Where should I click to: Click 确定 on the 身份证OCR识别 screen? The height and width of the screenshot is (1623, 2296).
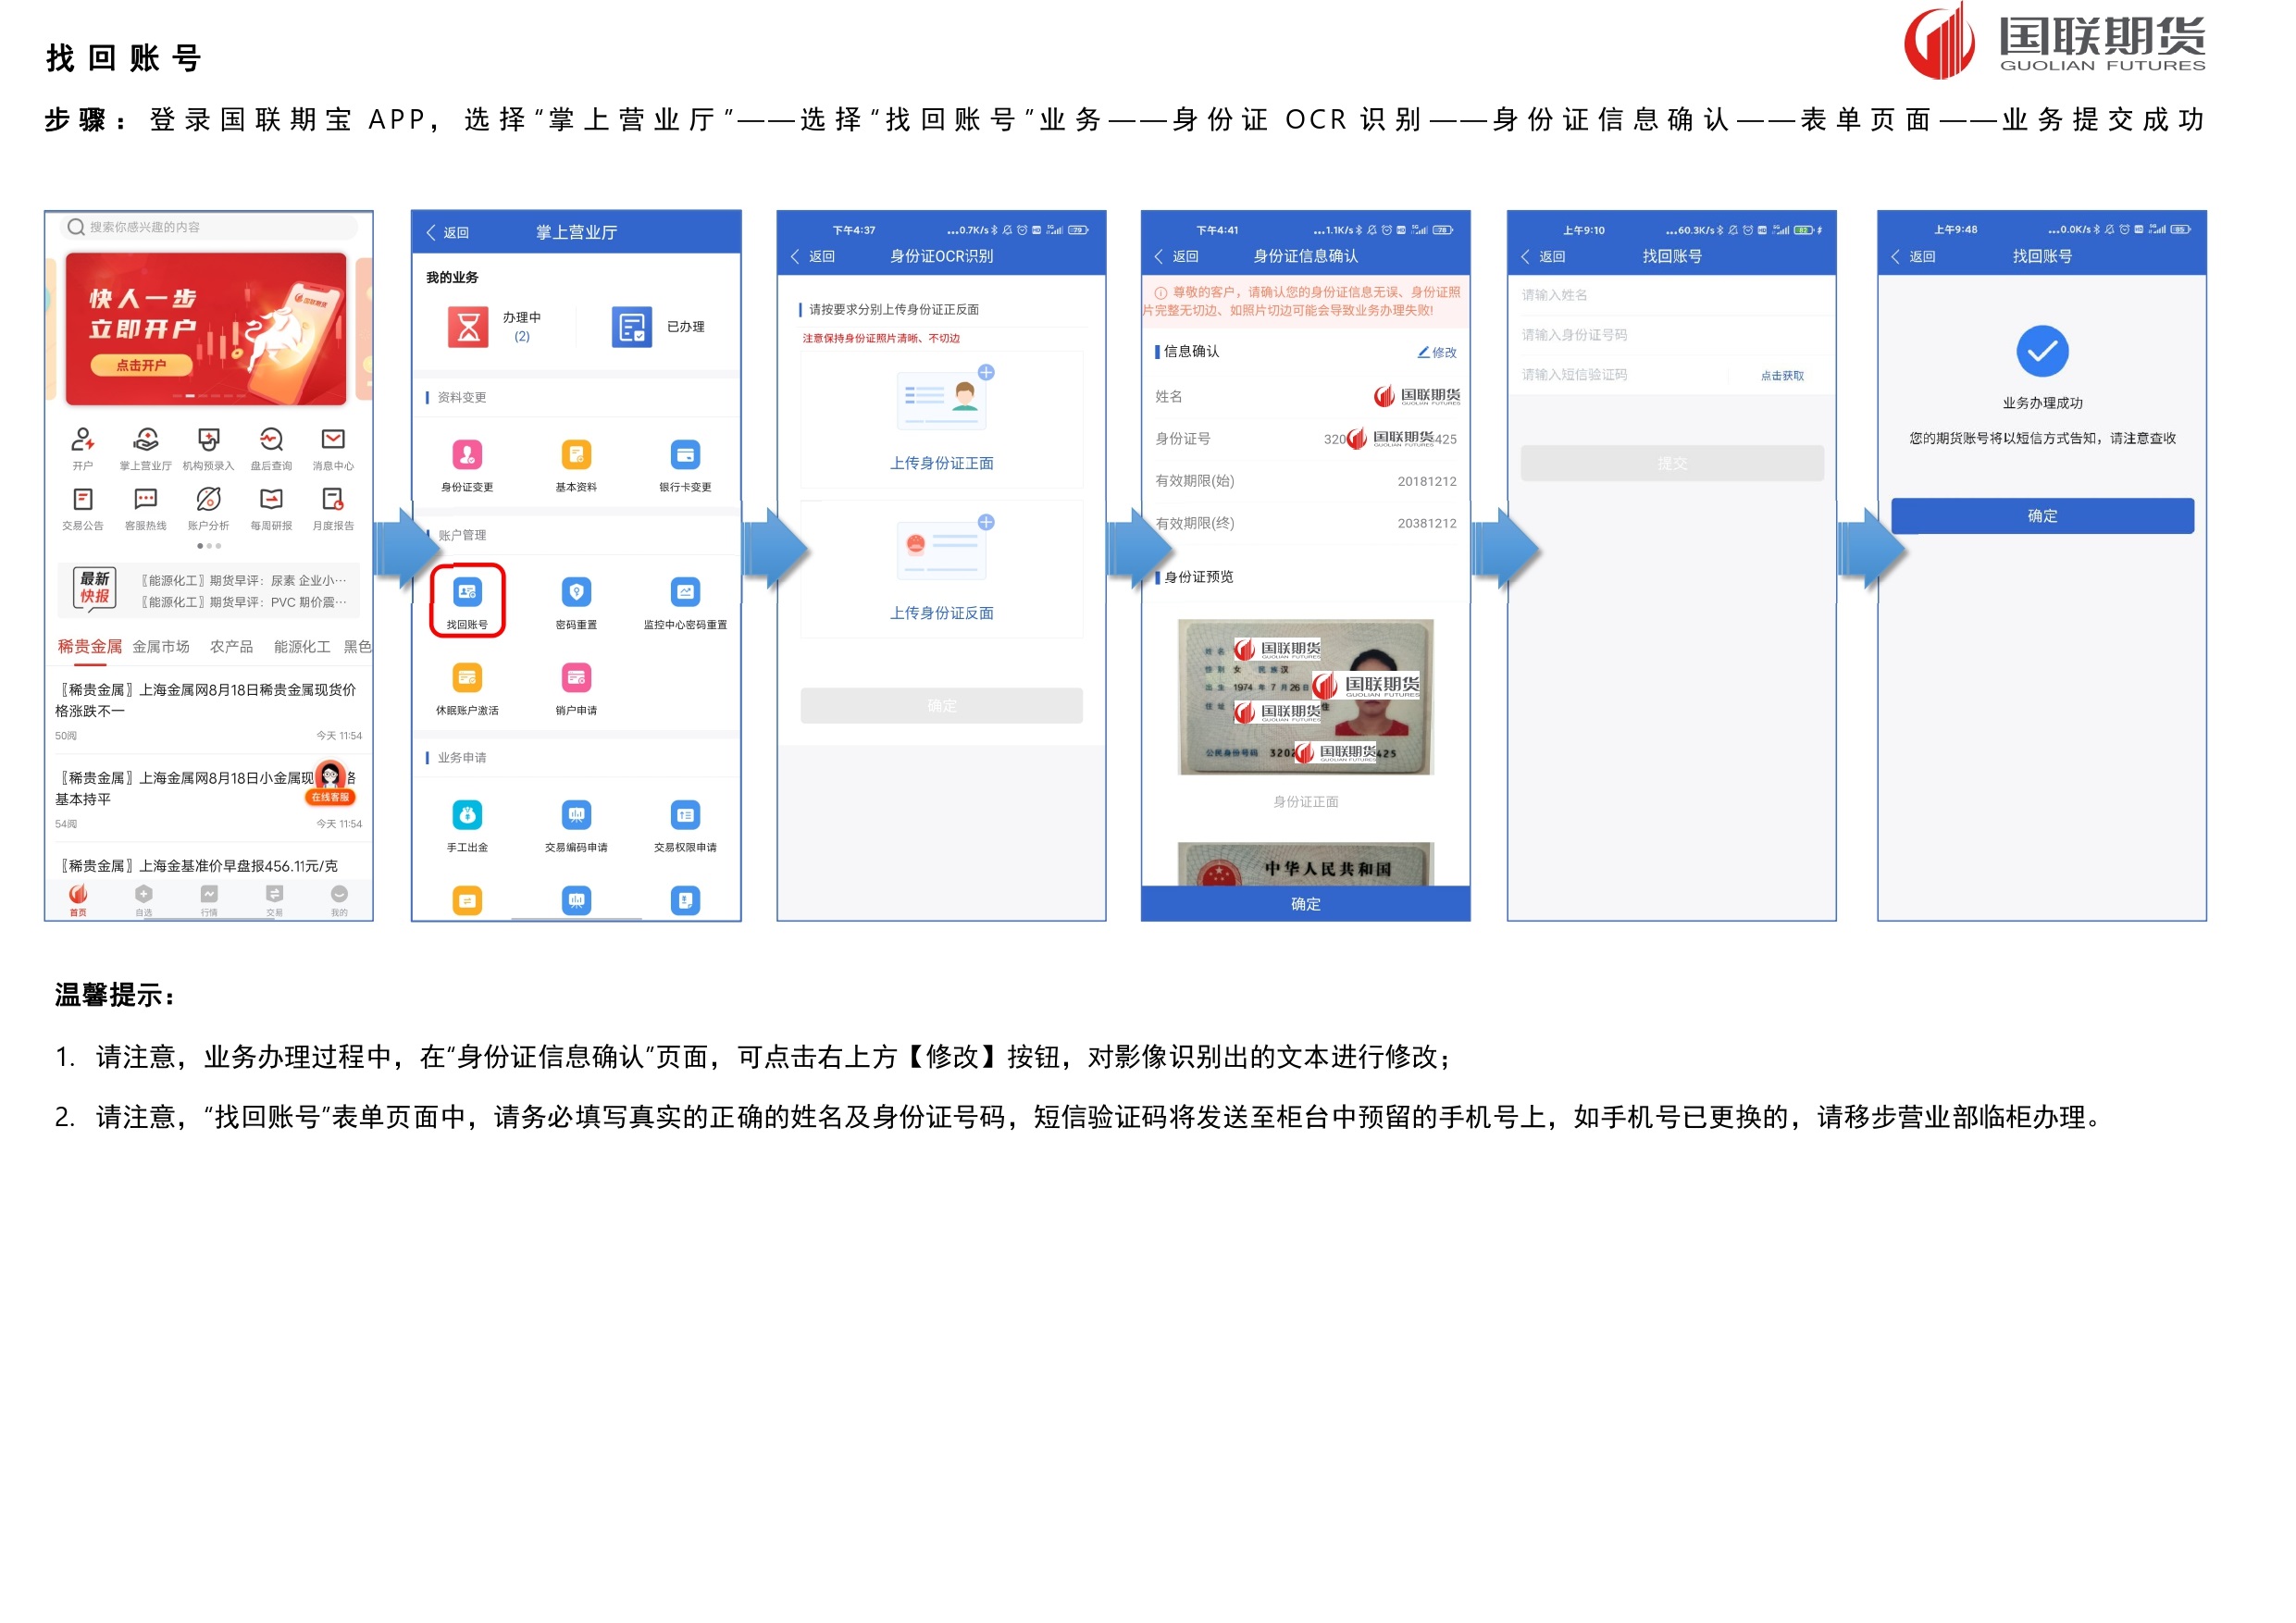(x=941, y=706)
